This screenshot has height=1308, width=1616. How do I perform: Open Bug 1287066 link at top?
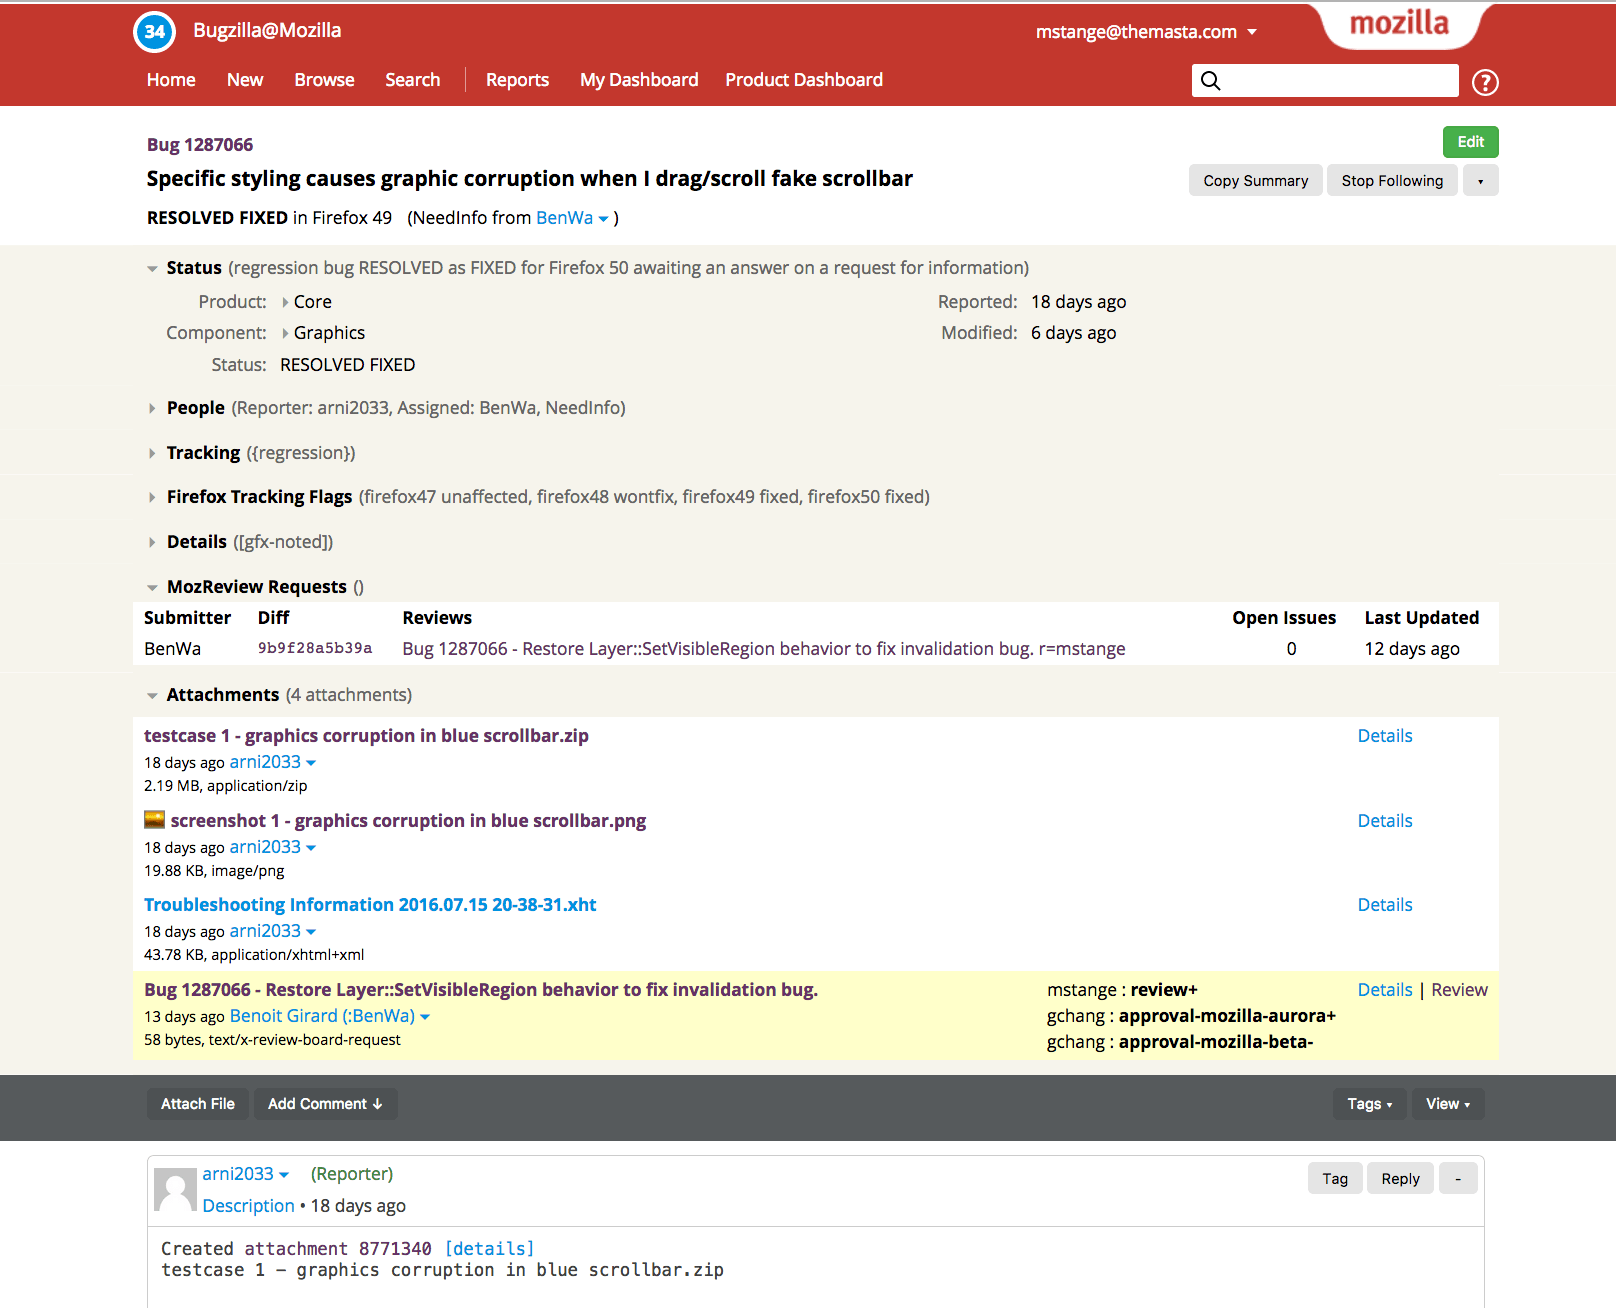click(200, 145)
